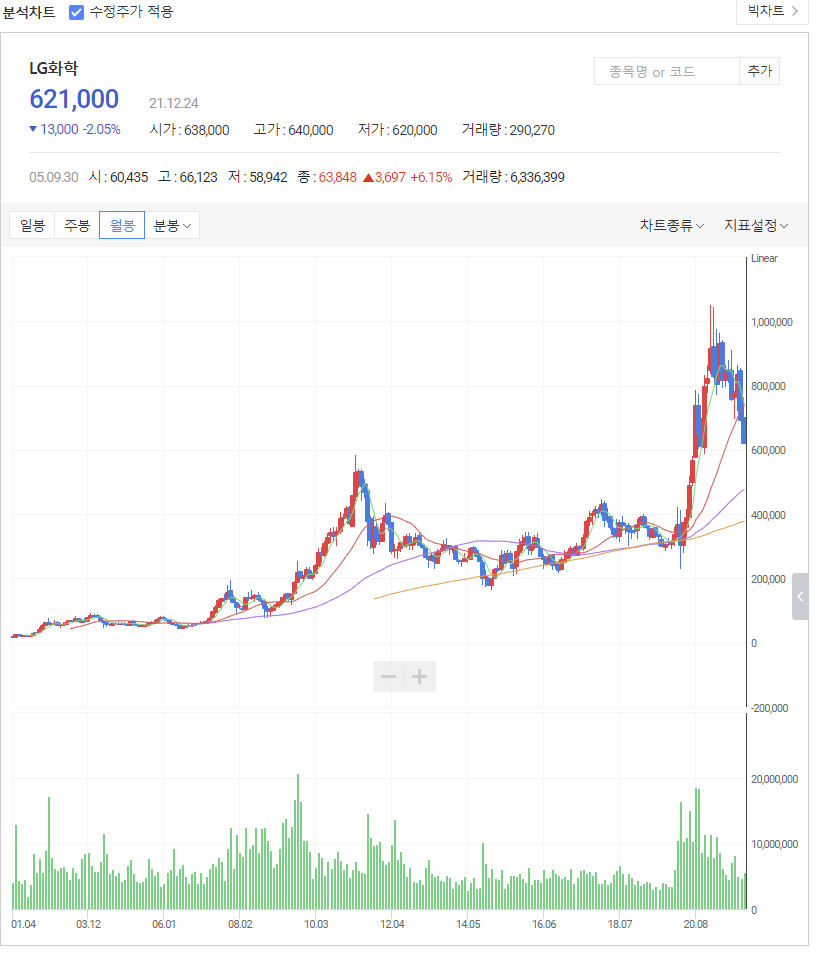Click the date 21.12.24
This screenshot has height=955, width=821.
[x=174, y=104]
